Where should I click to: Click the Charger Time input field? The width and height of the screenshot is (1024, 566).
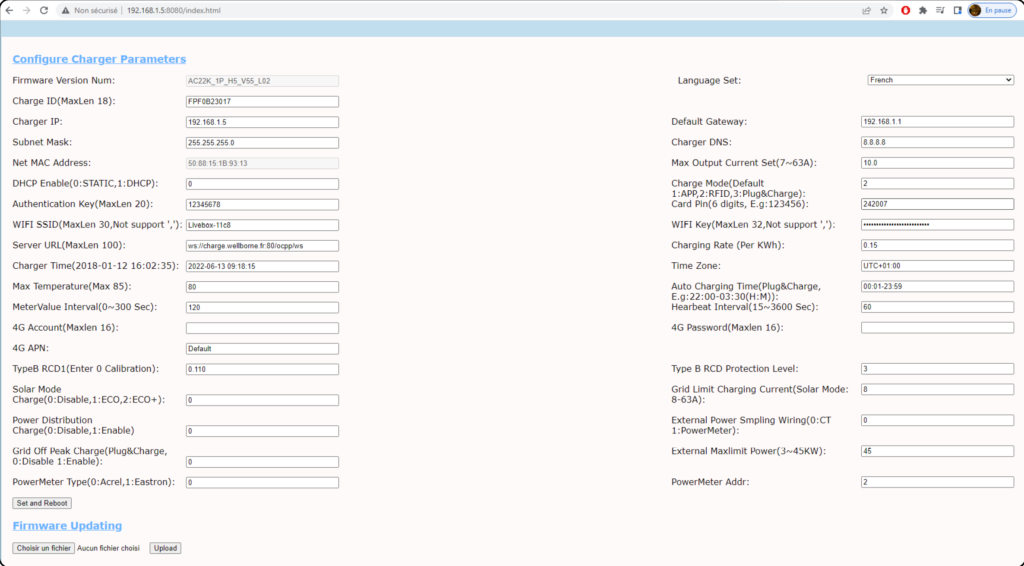click(262, 266)
